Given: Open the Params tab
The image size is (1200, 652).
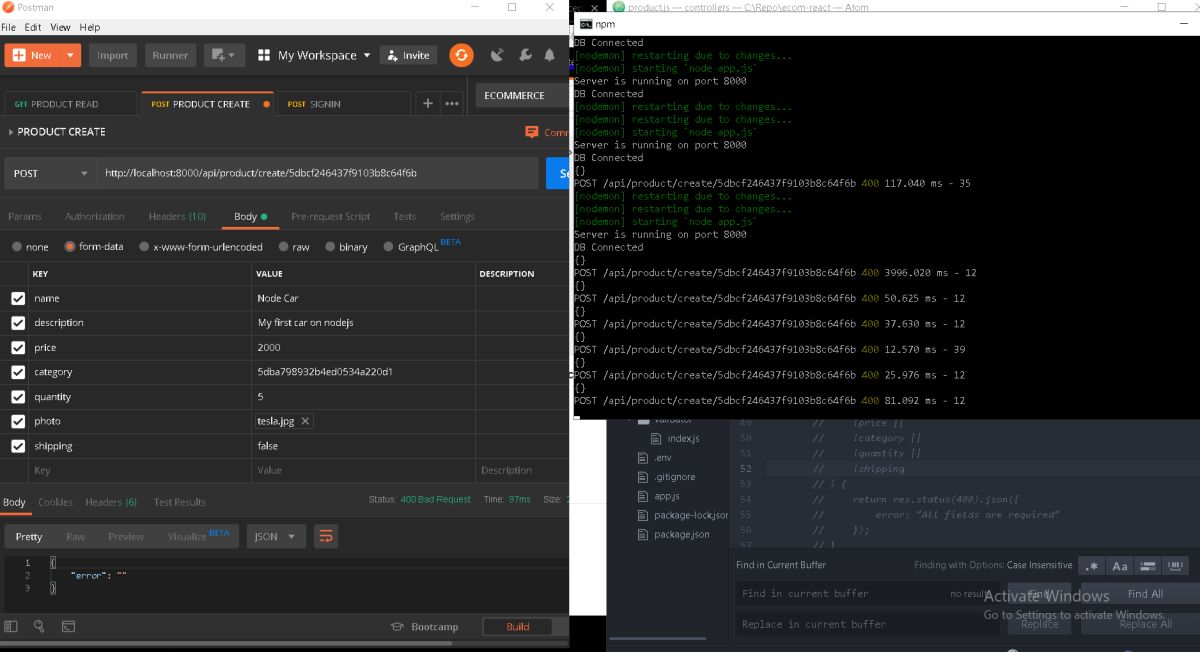Looking at the screenshot, I should pos(25,216).
